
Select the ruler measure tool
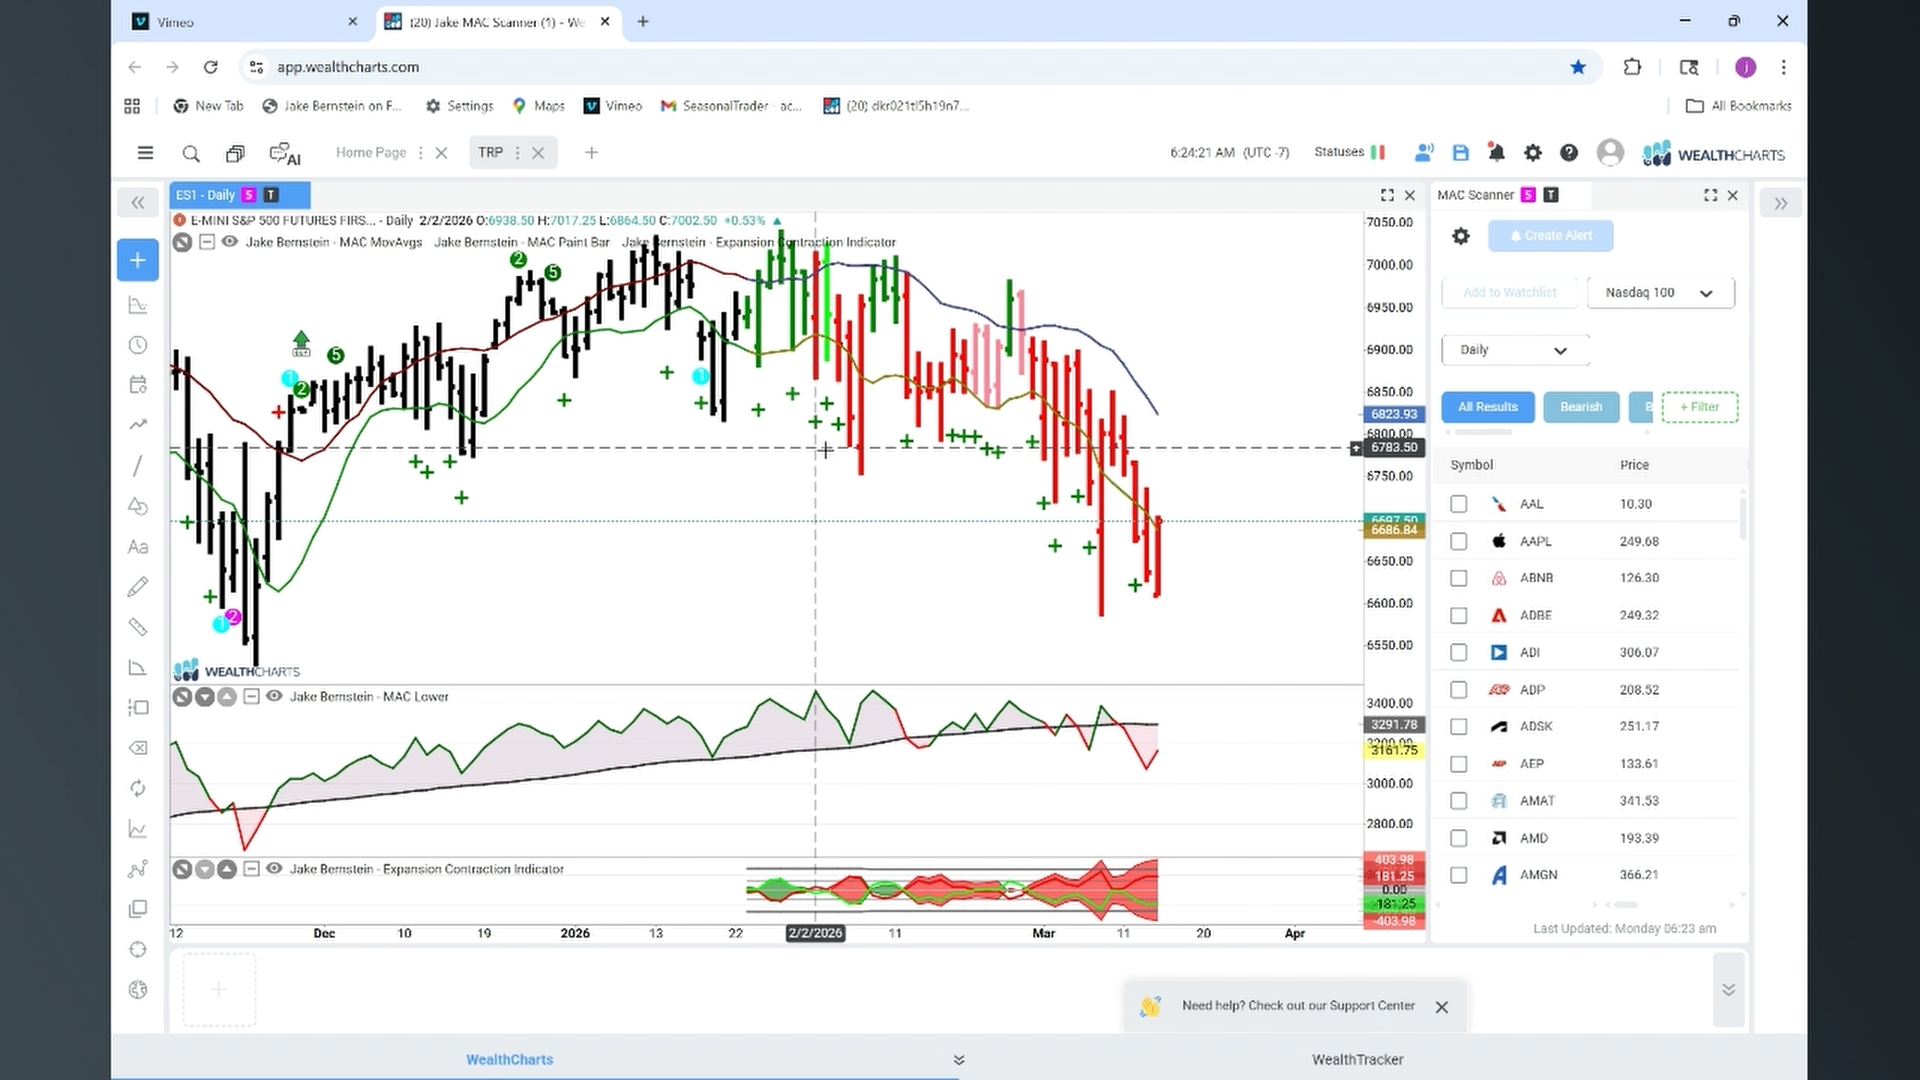click(x=138, y=627)
